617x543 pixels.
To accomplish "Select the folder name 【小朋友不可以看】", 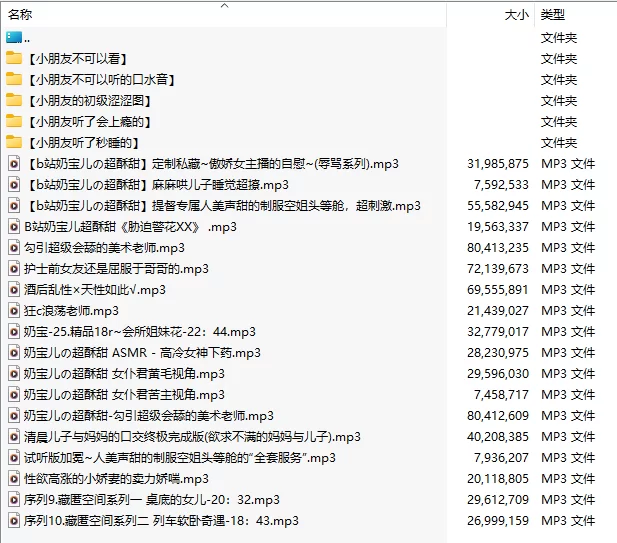I will [78, 59].
